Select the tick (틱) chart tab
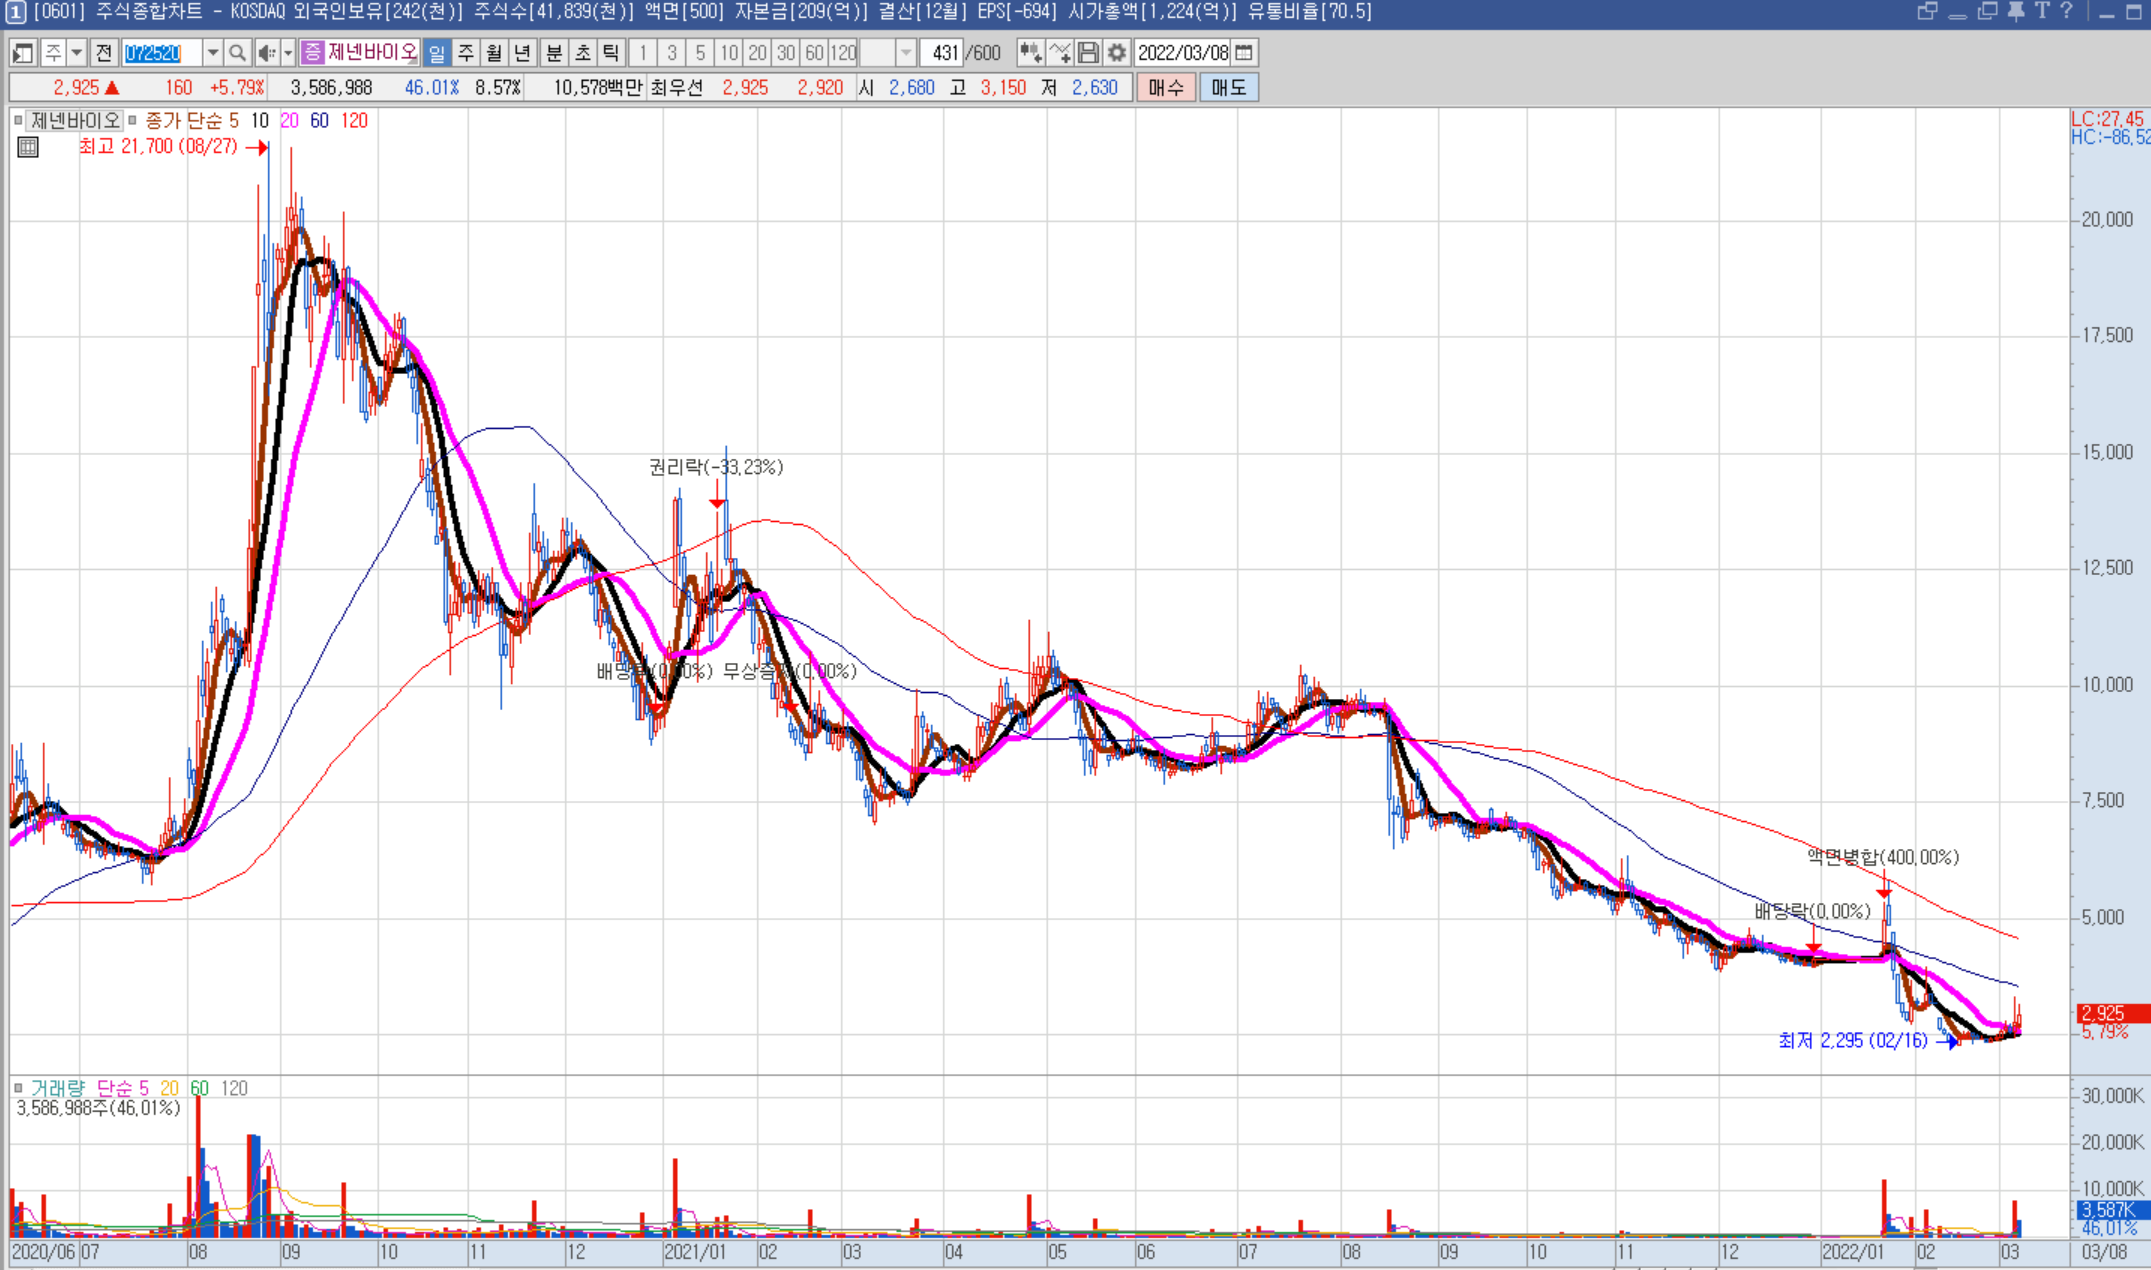 611,53
